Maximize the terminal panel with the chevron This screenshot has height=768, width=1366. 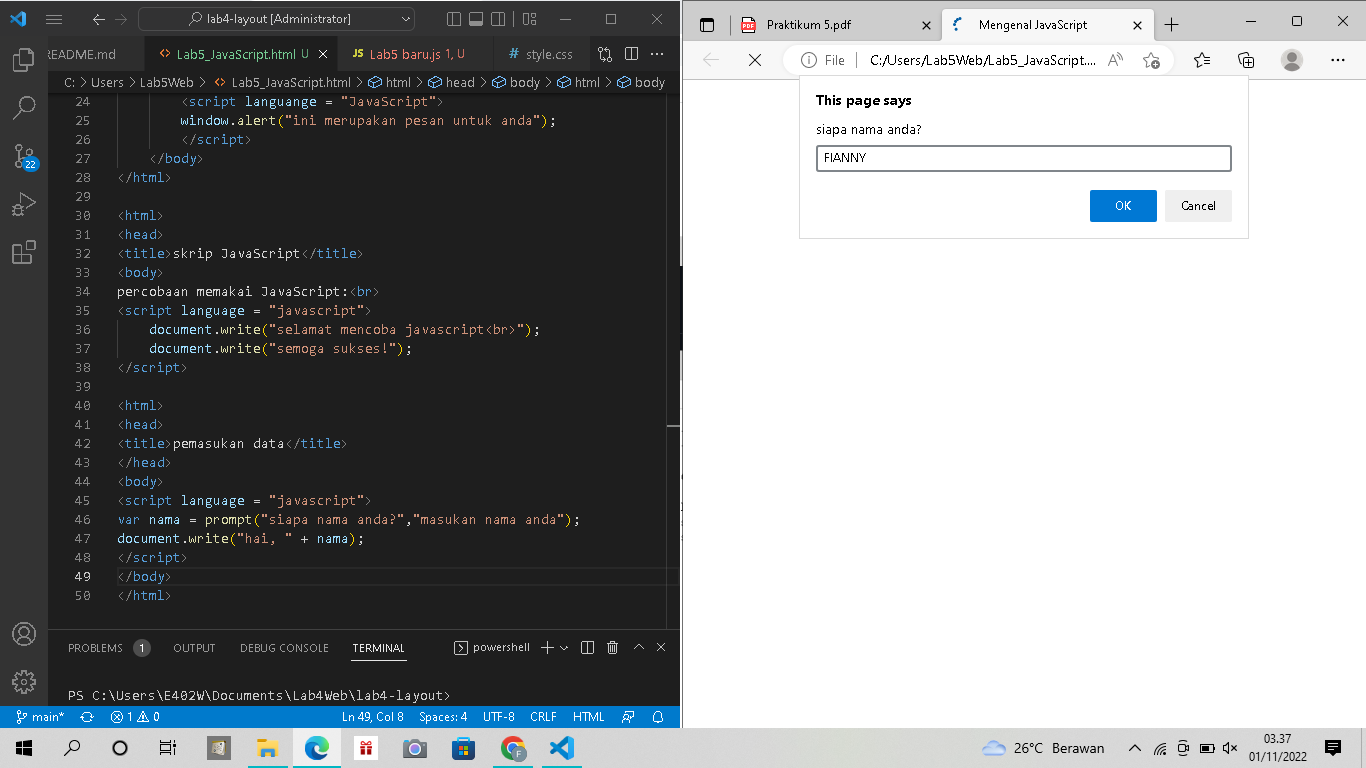click(x=638, y=647)
